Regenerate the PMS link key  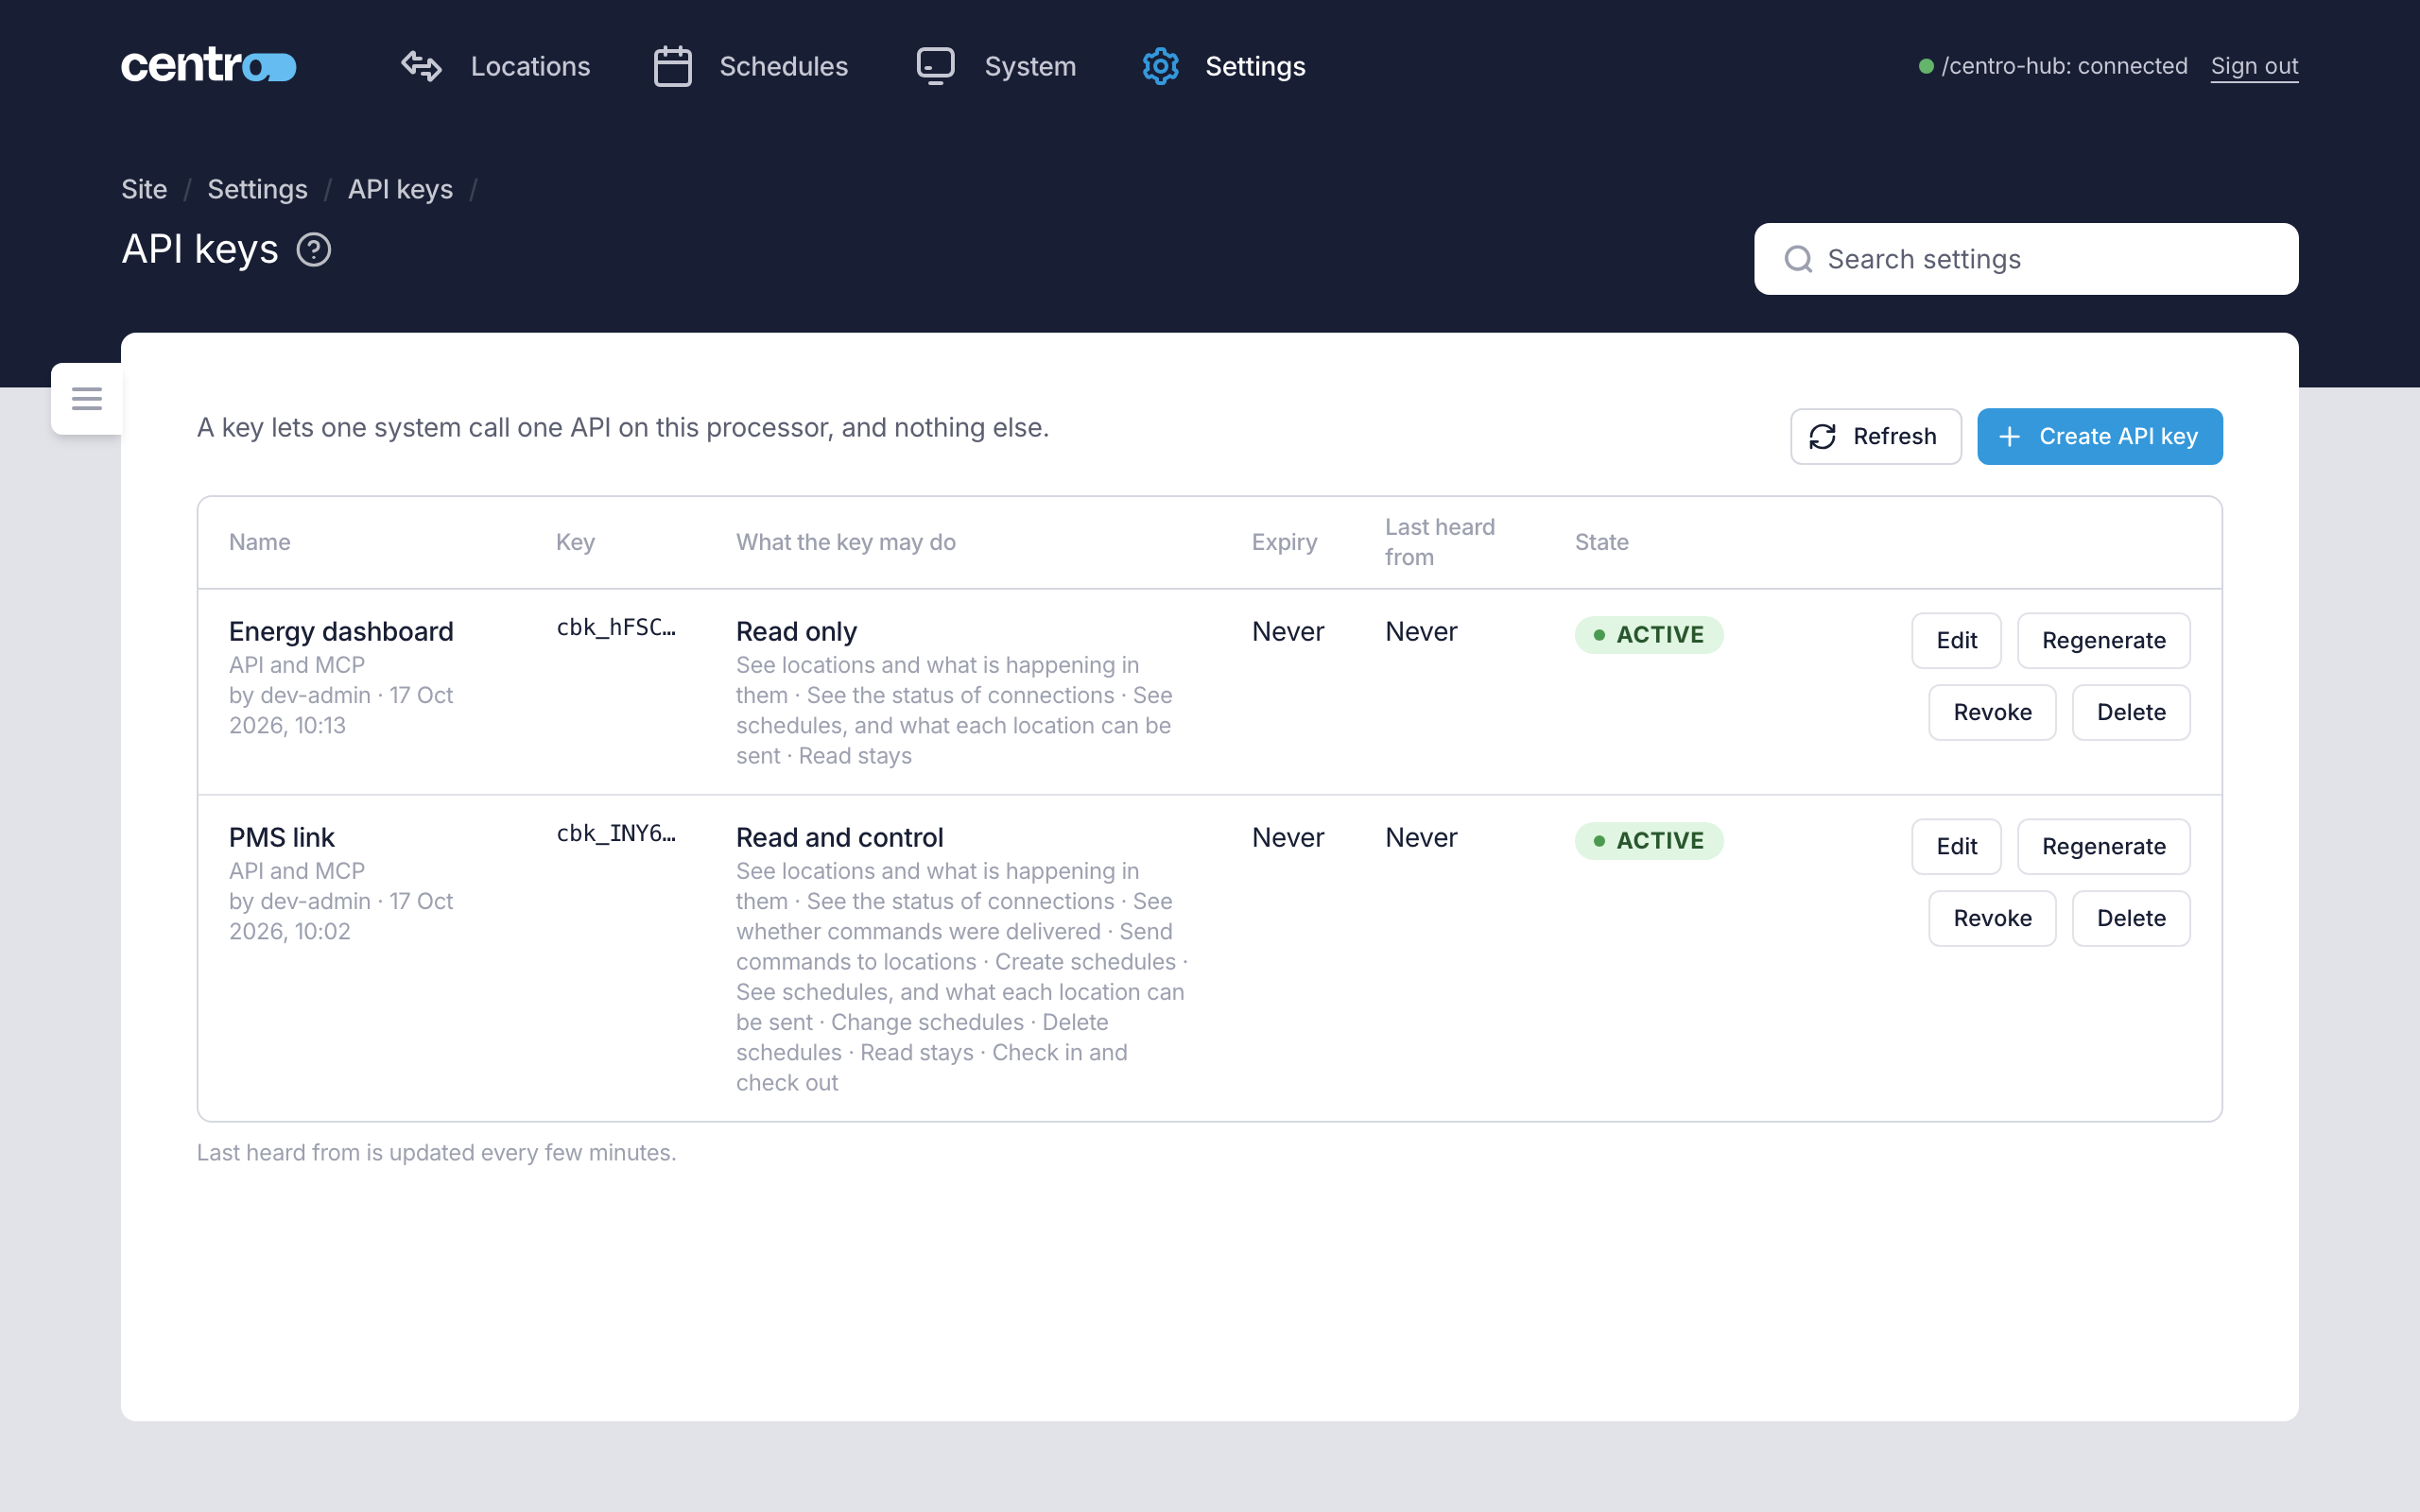(2103, 846)
